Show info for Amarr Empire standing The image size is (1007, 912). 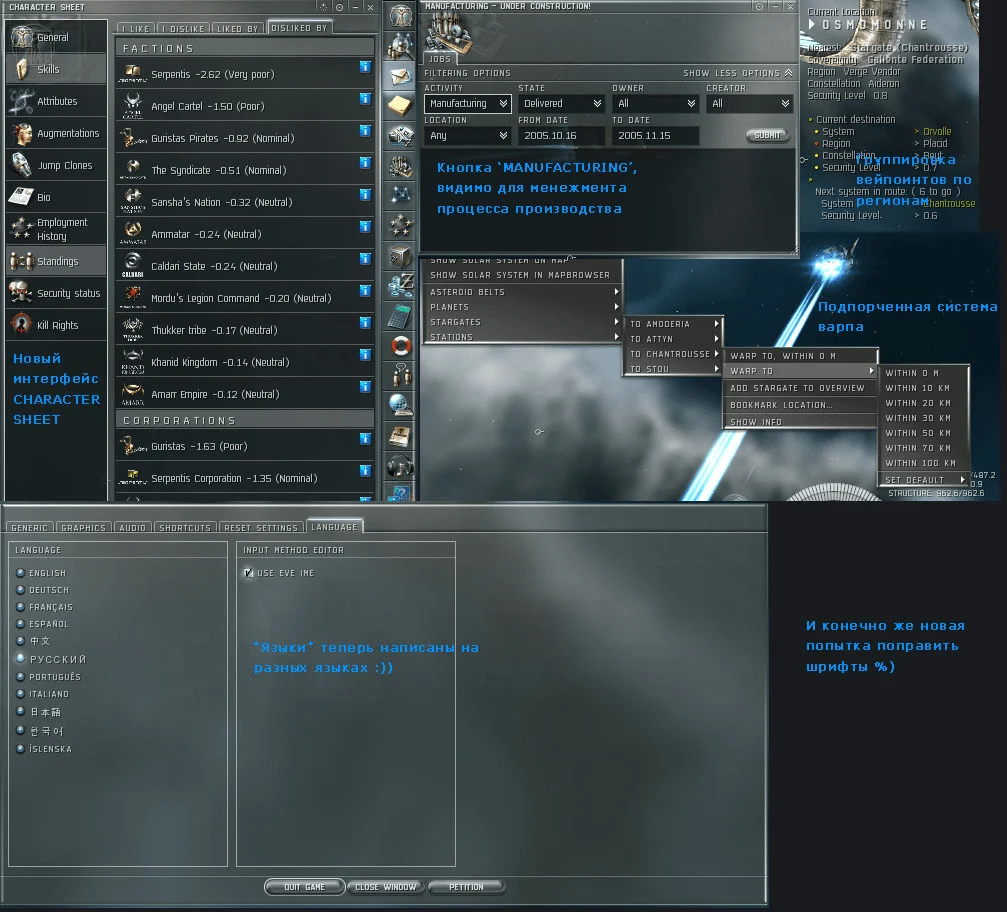(x=365, y=386)
